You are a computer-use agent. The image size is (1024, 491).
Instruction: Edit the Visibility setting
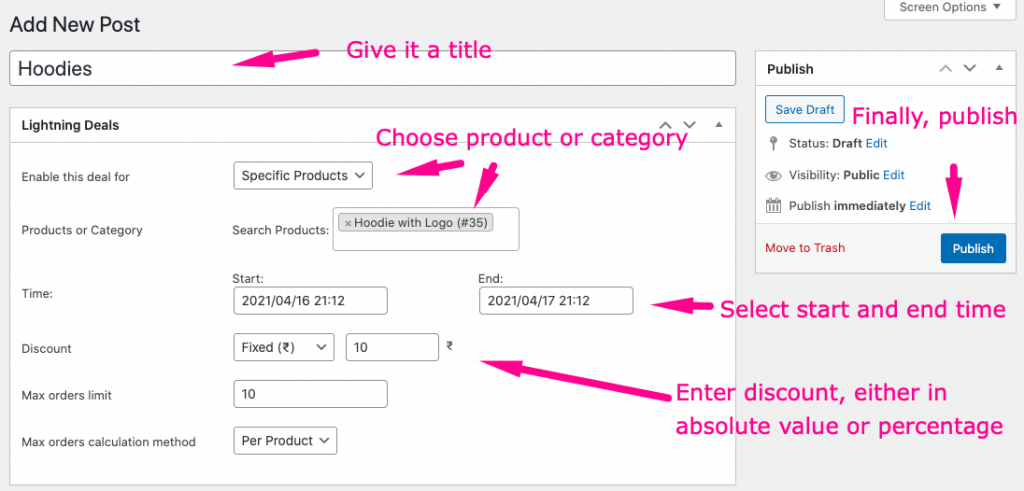(893, 174)
